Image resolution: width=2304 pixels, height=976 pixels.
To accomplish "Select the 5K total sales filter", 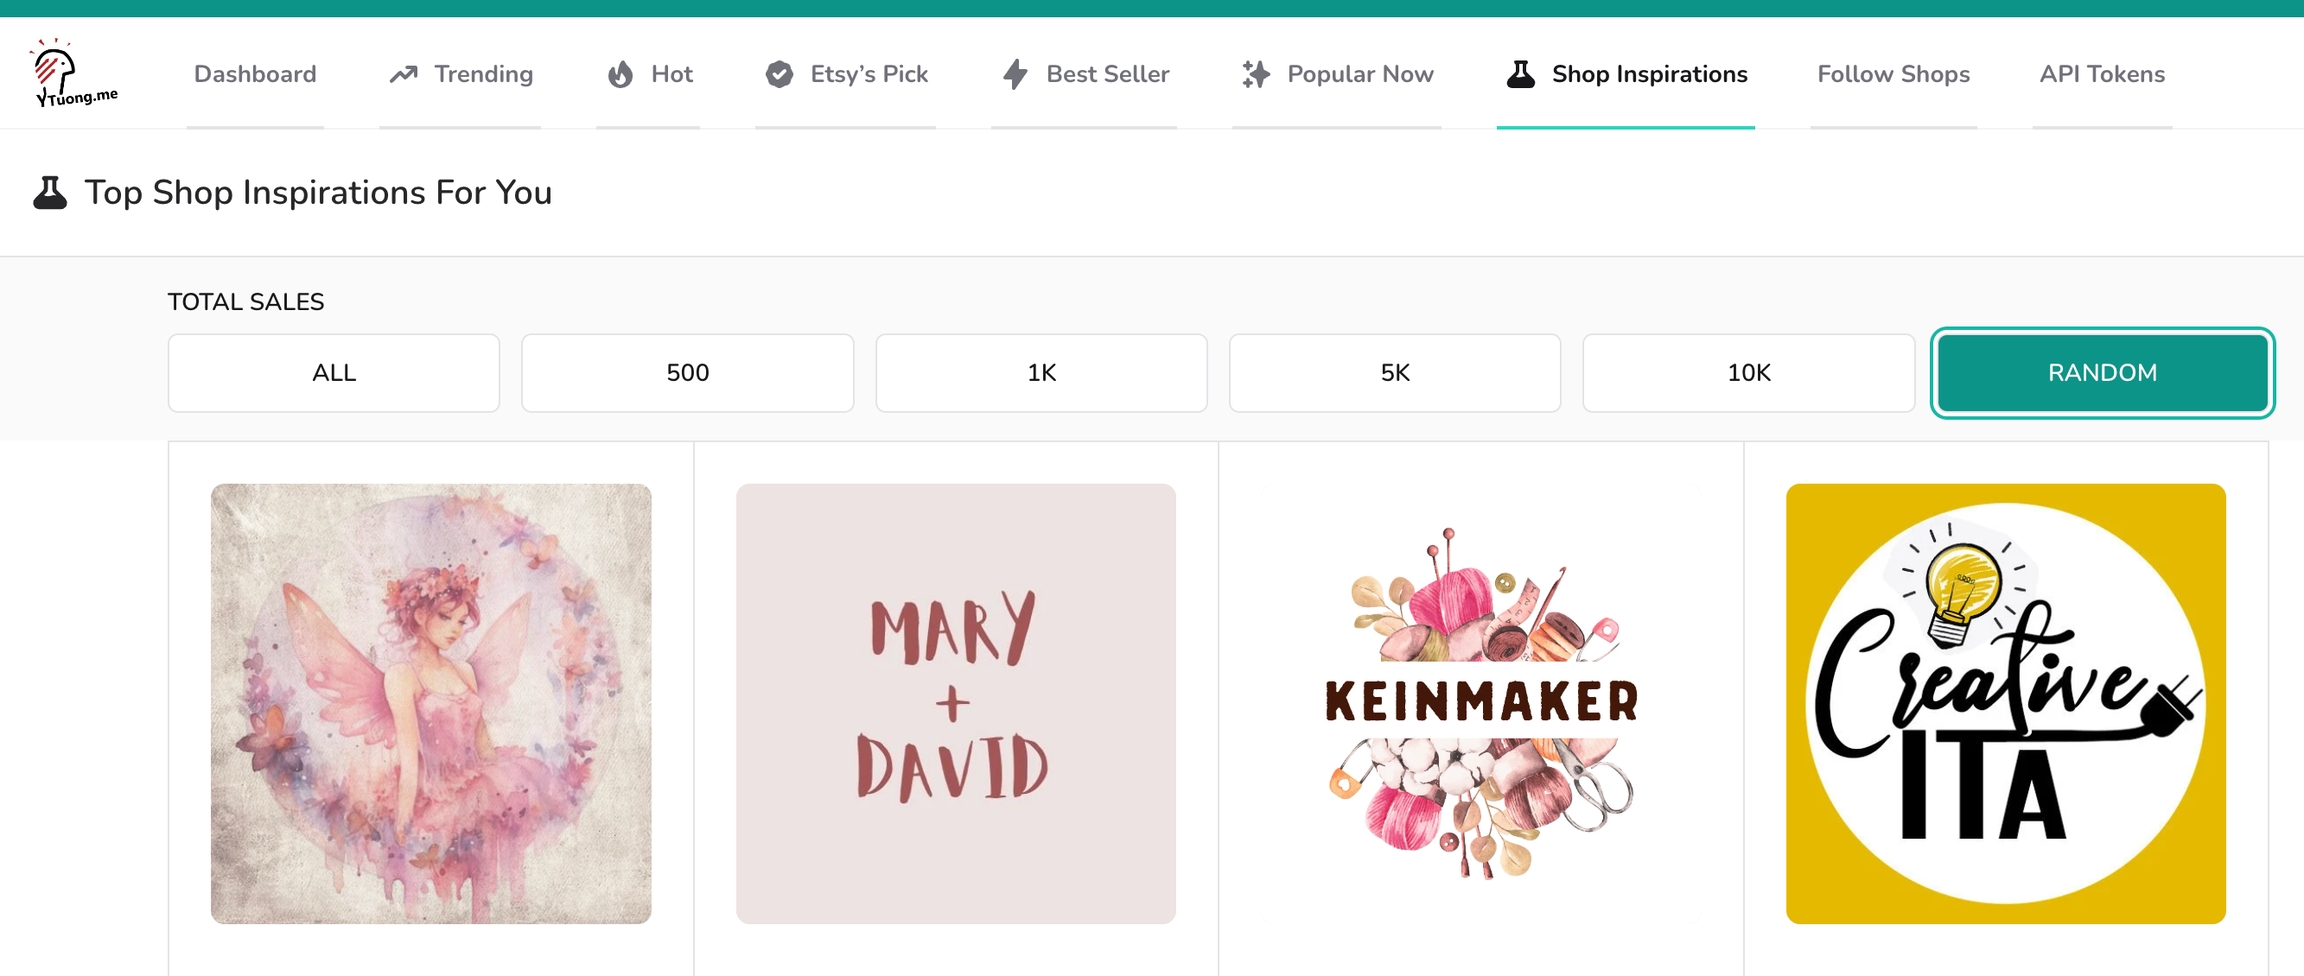I will coord(1395,373).
